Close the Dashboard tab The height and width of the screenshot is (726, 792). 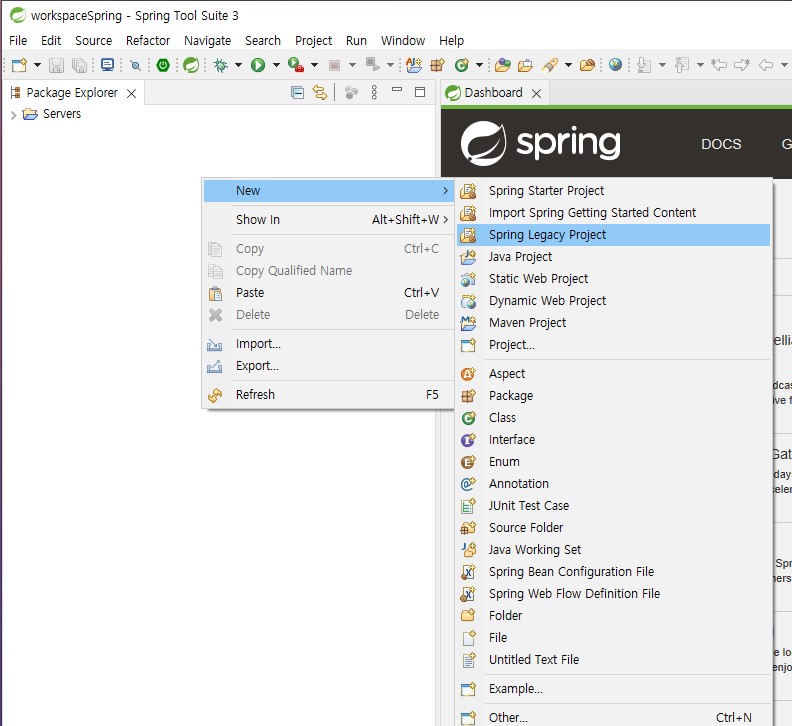point(536,93)
